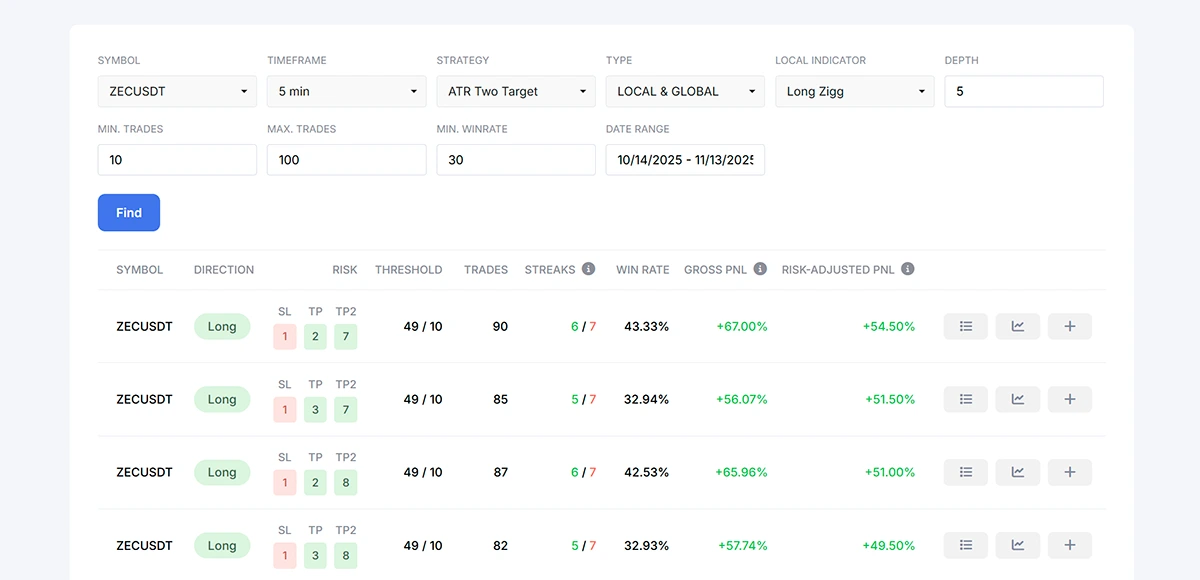This screenshot has height=580, width=1200.
Task: Click risk-adjusted PNL +51.50%
Action: click(890, 400)
